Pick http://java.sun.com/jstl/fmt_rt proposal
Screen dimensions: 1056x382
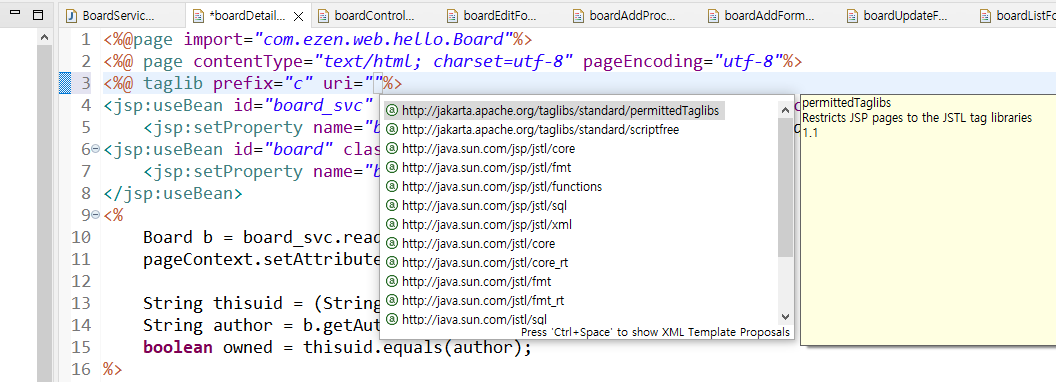483,300
